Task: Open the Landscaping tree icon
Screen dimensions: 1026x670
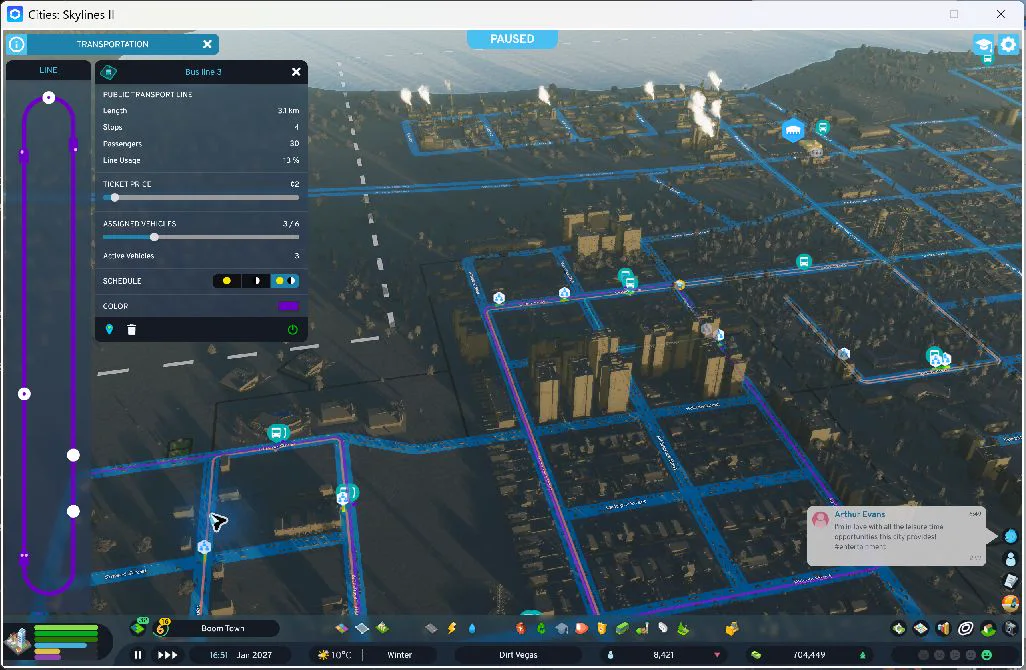Action: coord(683,628)
